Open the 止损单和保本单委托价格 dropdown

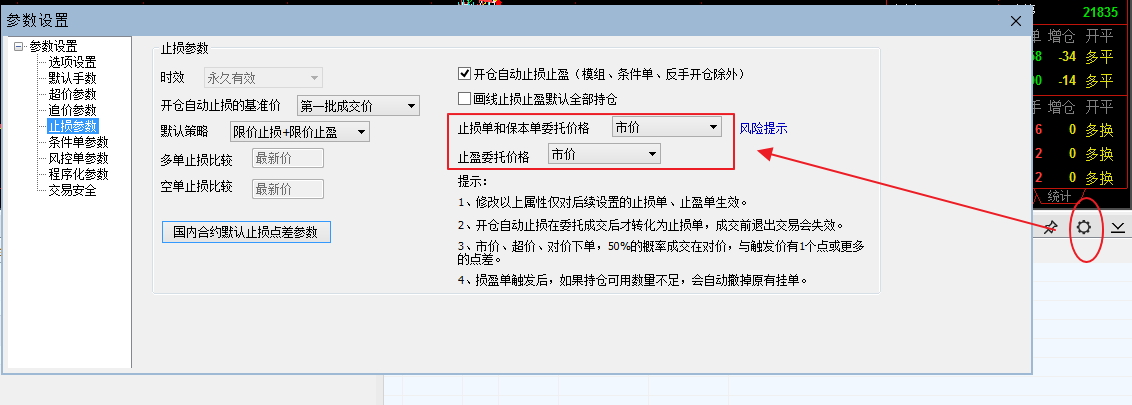point(666,128)
